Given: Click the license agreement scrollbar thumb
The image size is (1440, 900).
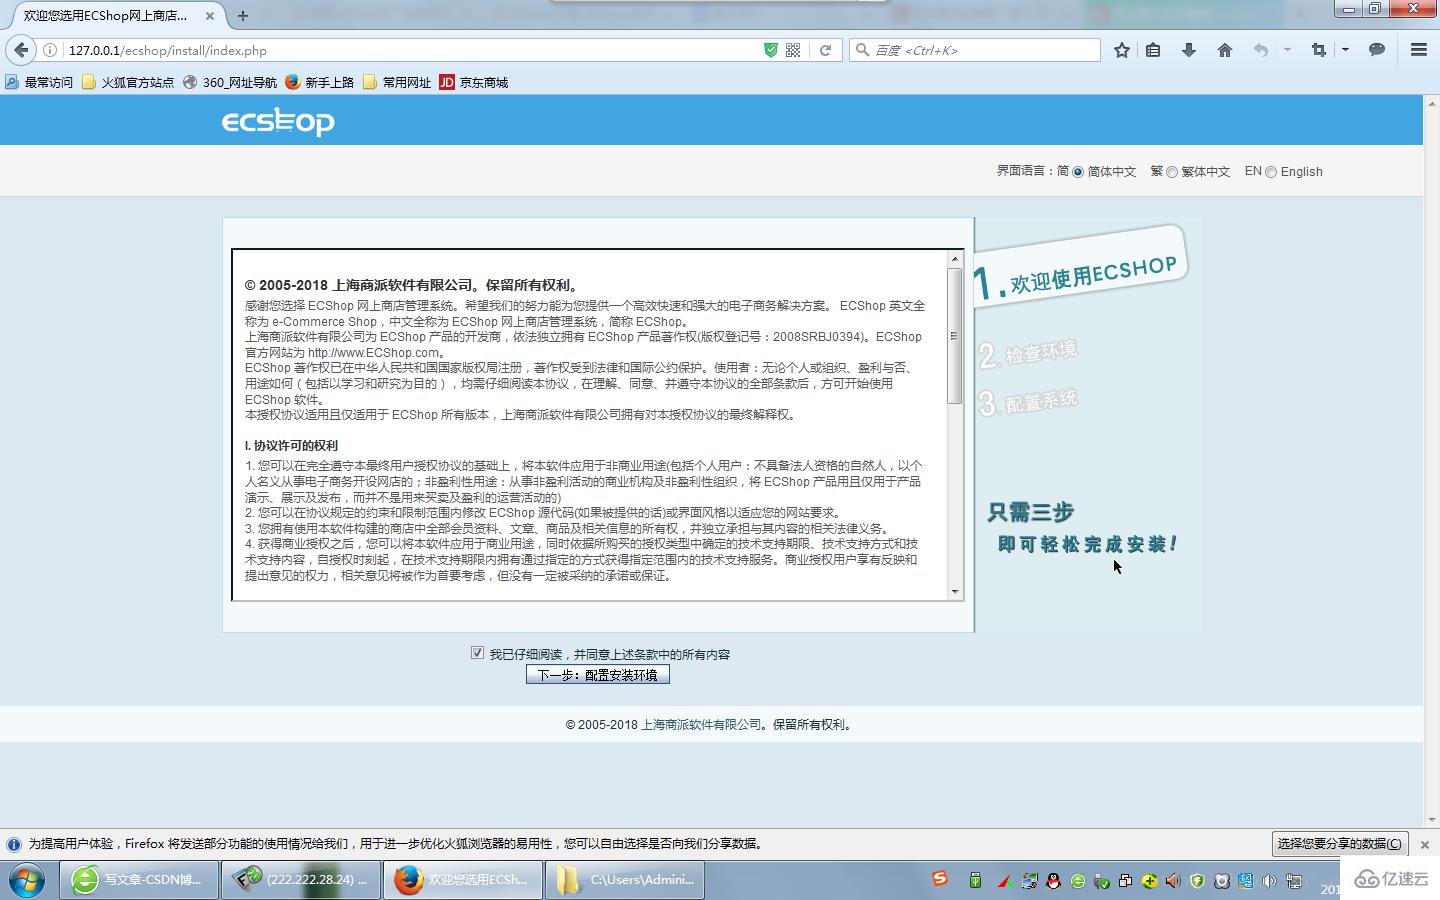Looking at the screenshot, I should (x=955, y=336).
